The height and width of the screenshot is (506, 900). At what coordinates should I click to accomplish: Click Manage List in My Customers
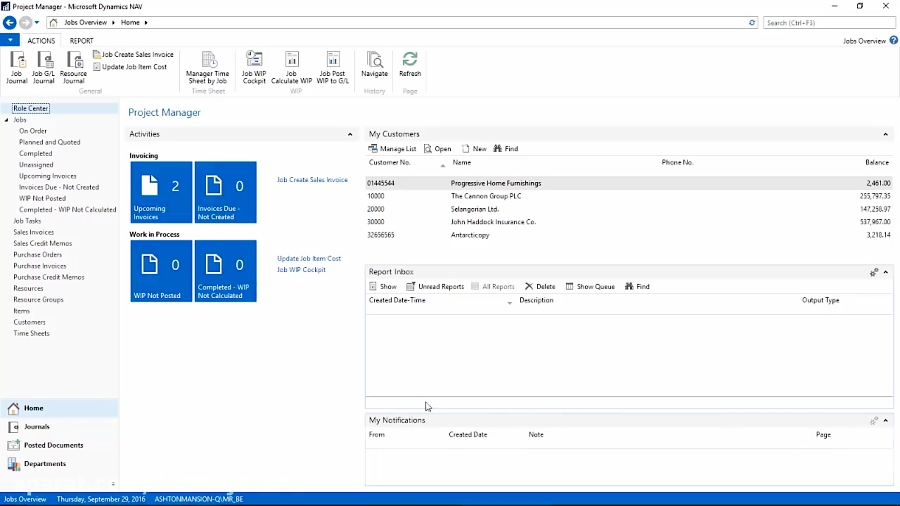393,149
